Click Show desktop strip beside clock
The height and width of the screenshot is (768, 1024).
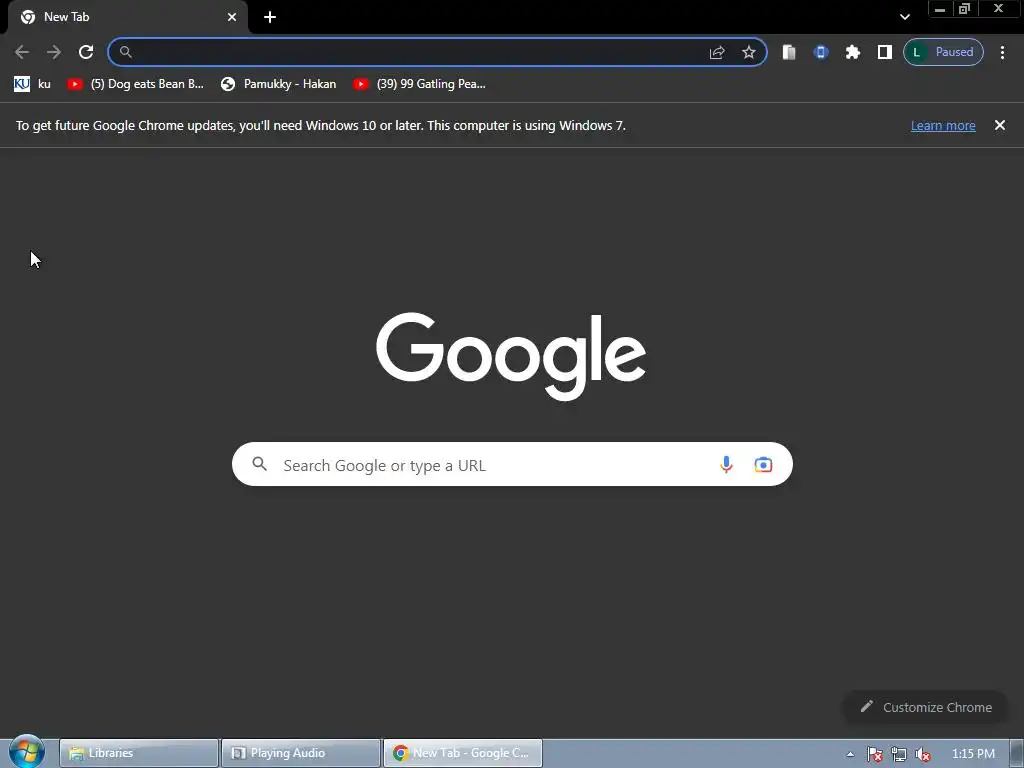1017,754
